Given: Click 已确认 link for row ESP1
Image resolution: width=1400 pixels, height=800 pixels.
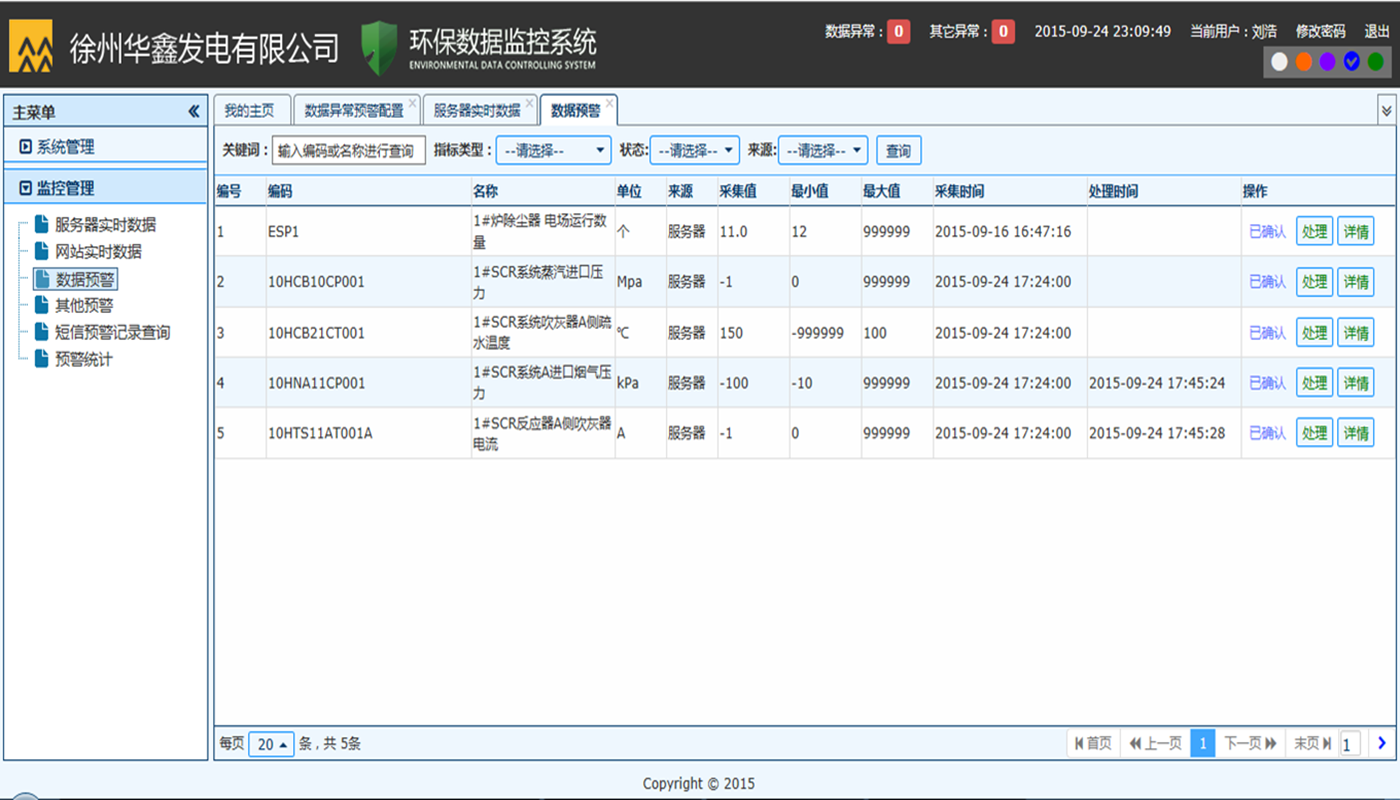Looking at the screenshot, I should click(1267, 231).
